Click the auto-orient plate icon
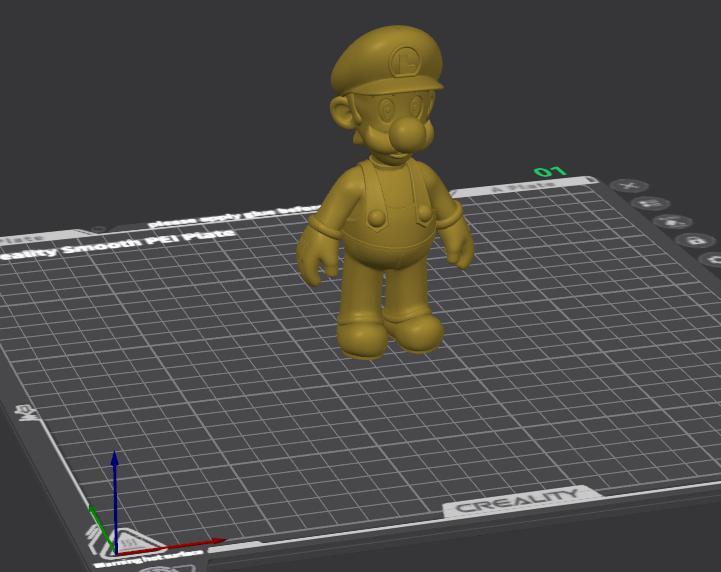The height and width of the screenshot is (572, 721). [x=672, y=222]
